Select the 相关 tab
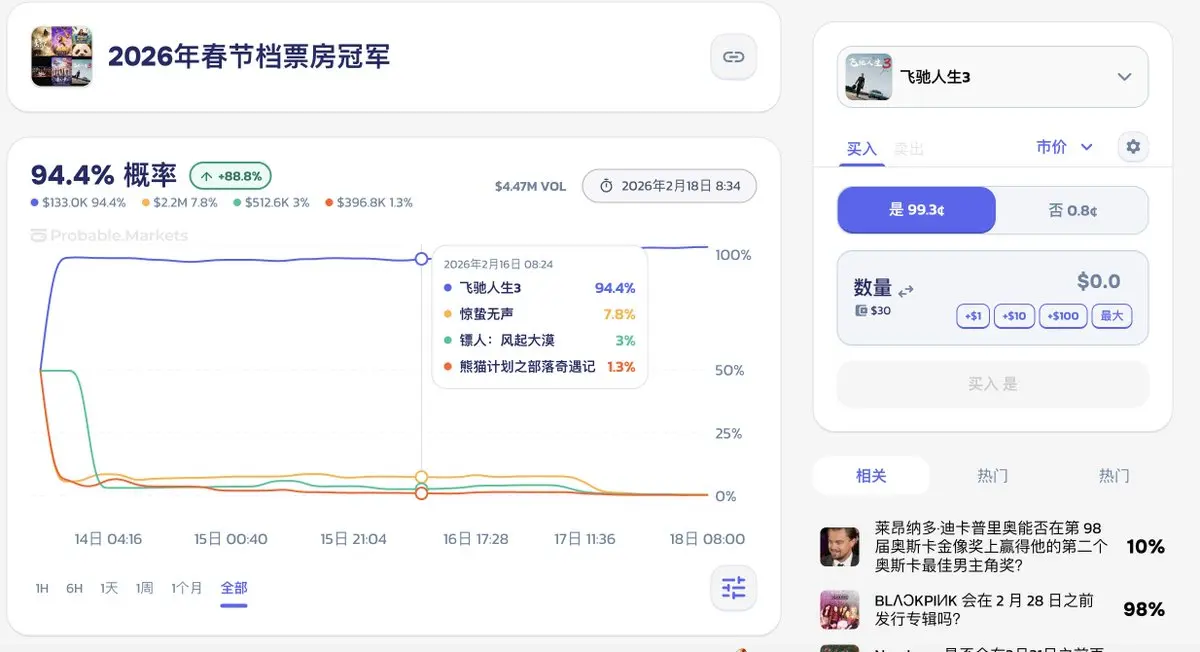1200x652 pixels. point(871,476)
